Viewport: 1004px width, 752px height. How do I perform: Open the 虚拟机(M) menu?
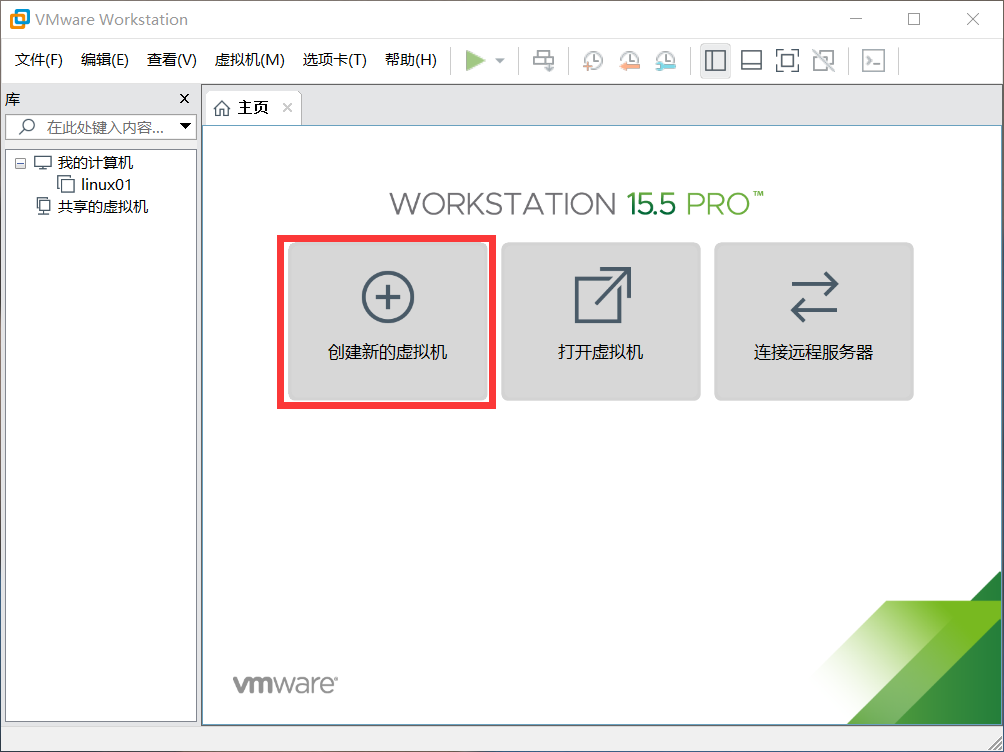point(249,59)
